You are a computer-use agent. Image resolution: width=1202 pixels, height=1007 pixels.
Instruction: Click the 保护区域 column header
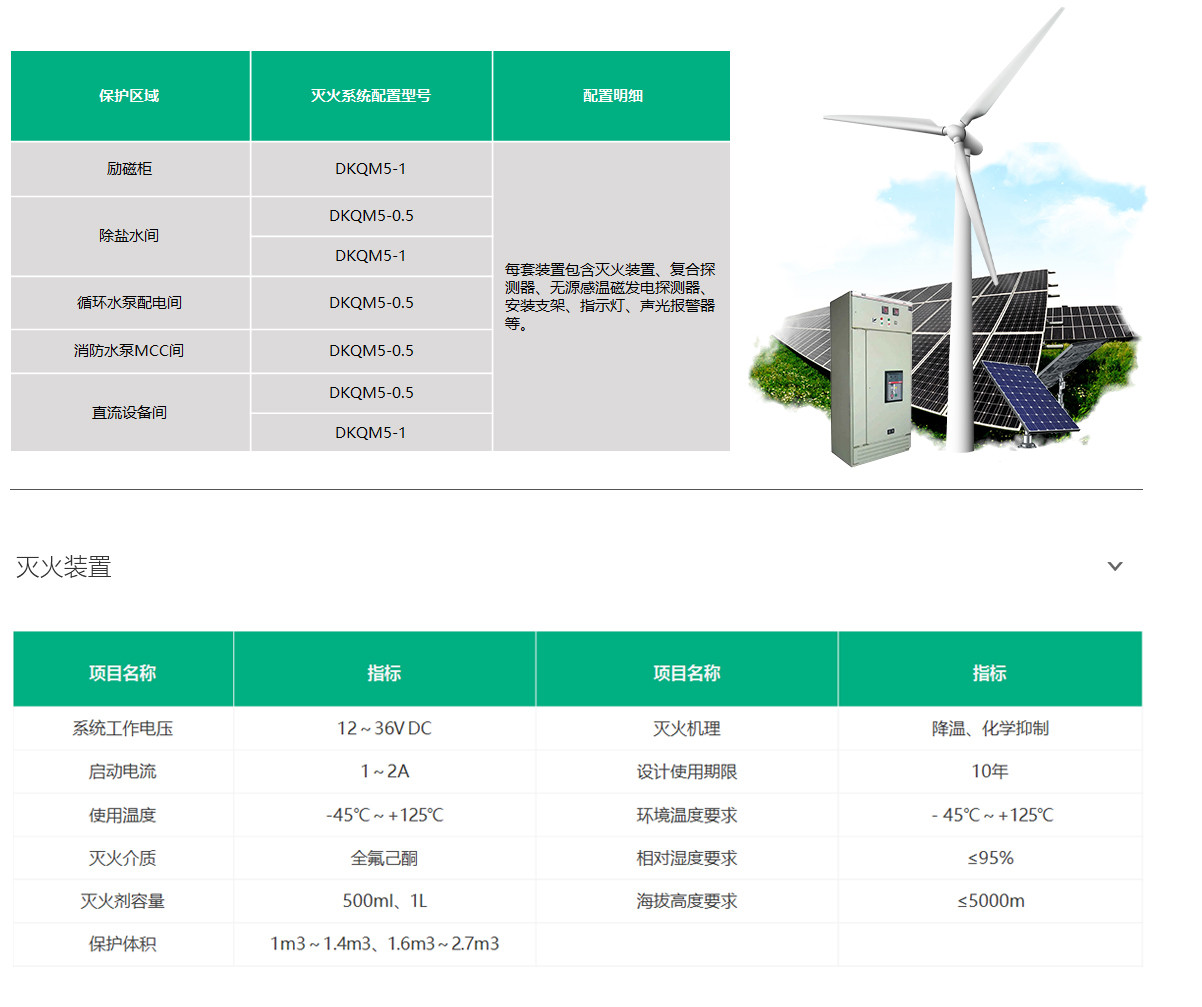click(129, 96)
